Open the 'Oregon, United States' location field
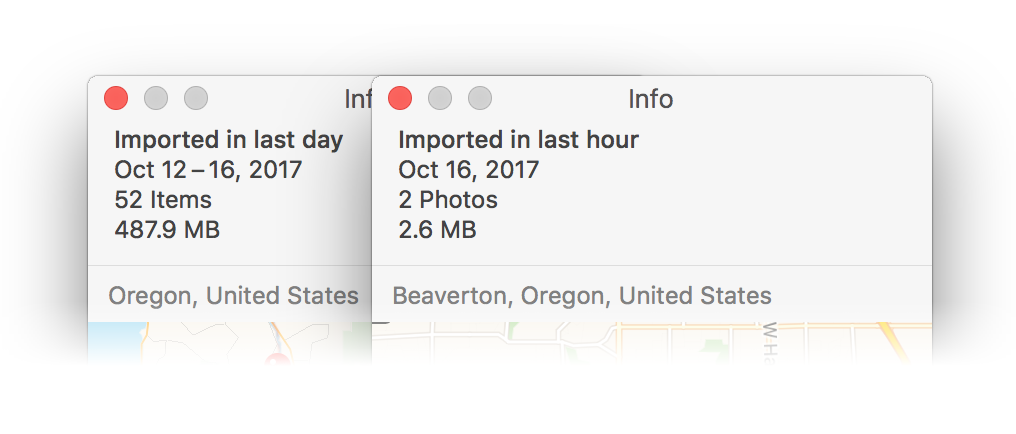1016x434 pixels. [233, 296]
